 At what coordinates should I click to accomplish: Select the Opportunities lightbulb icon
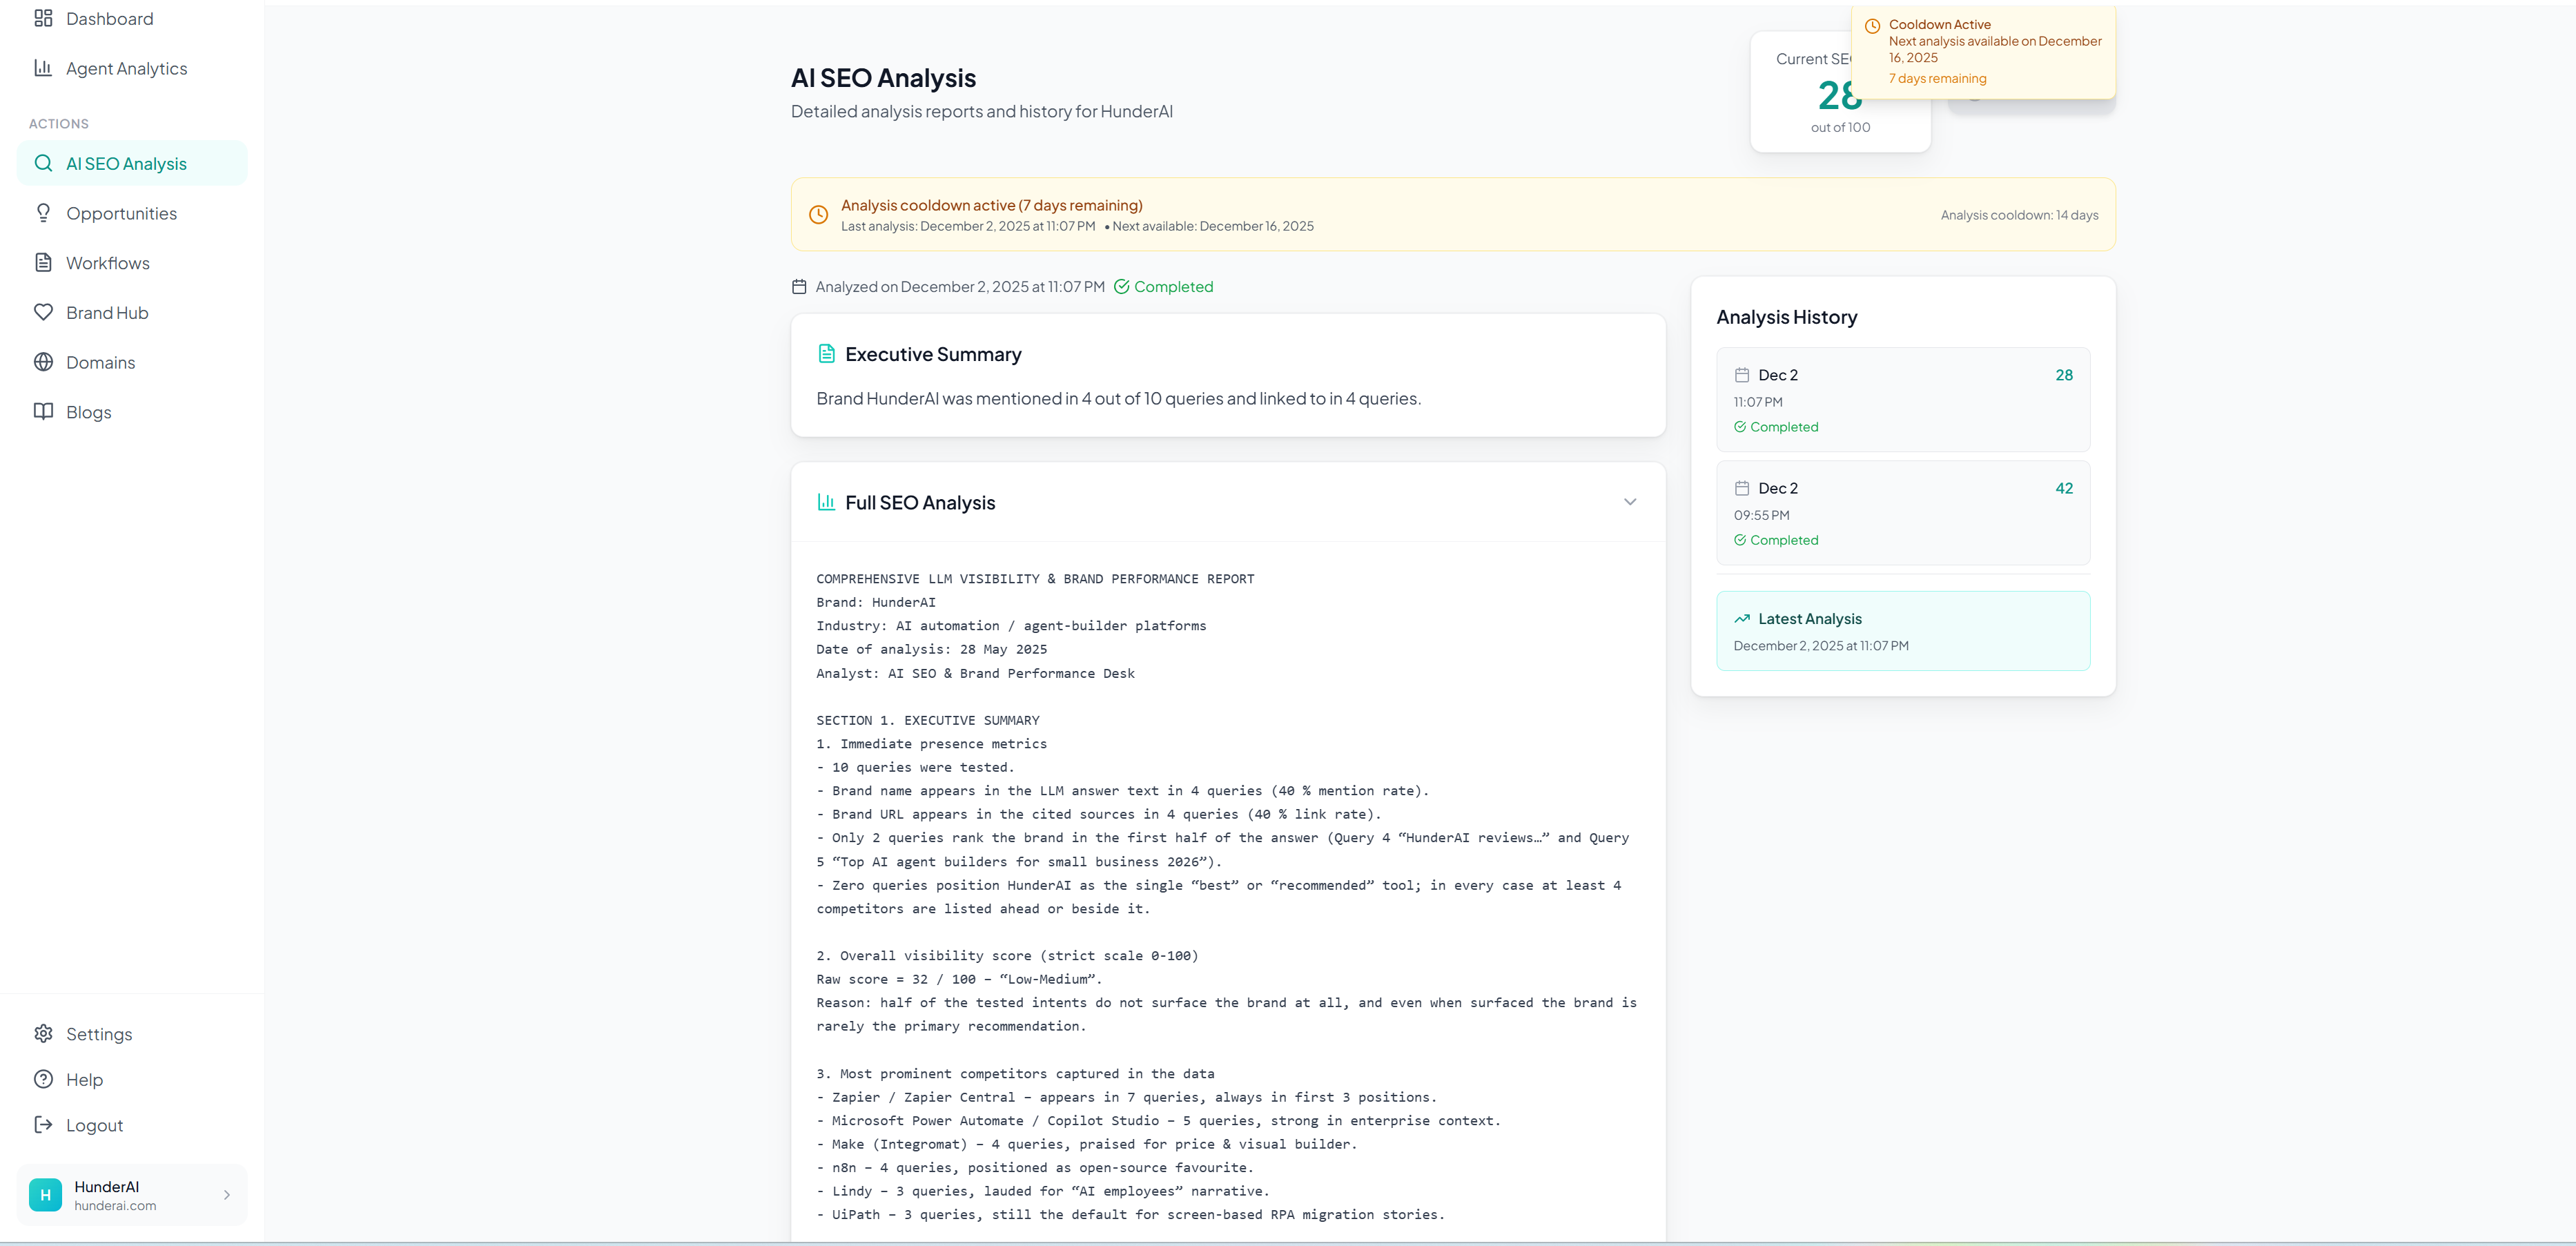pos(44,213)
